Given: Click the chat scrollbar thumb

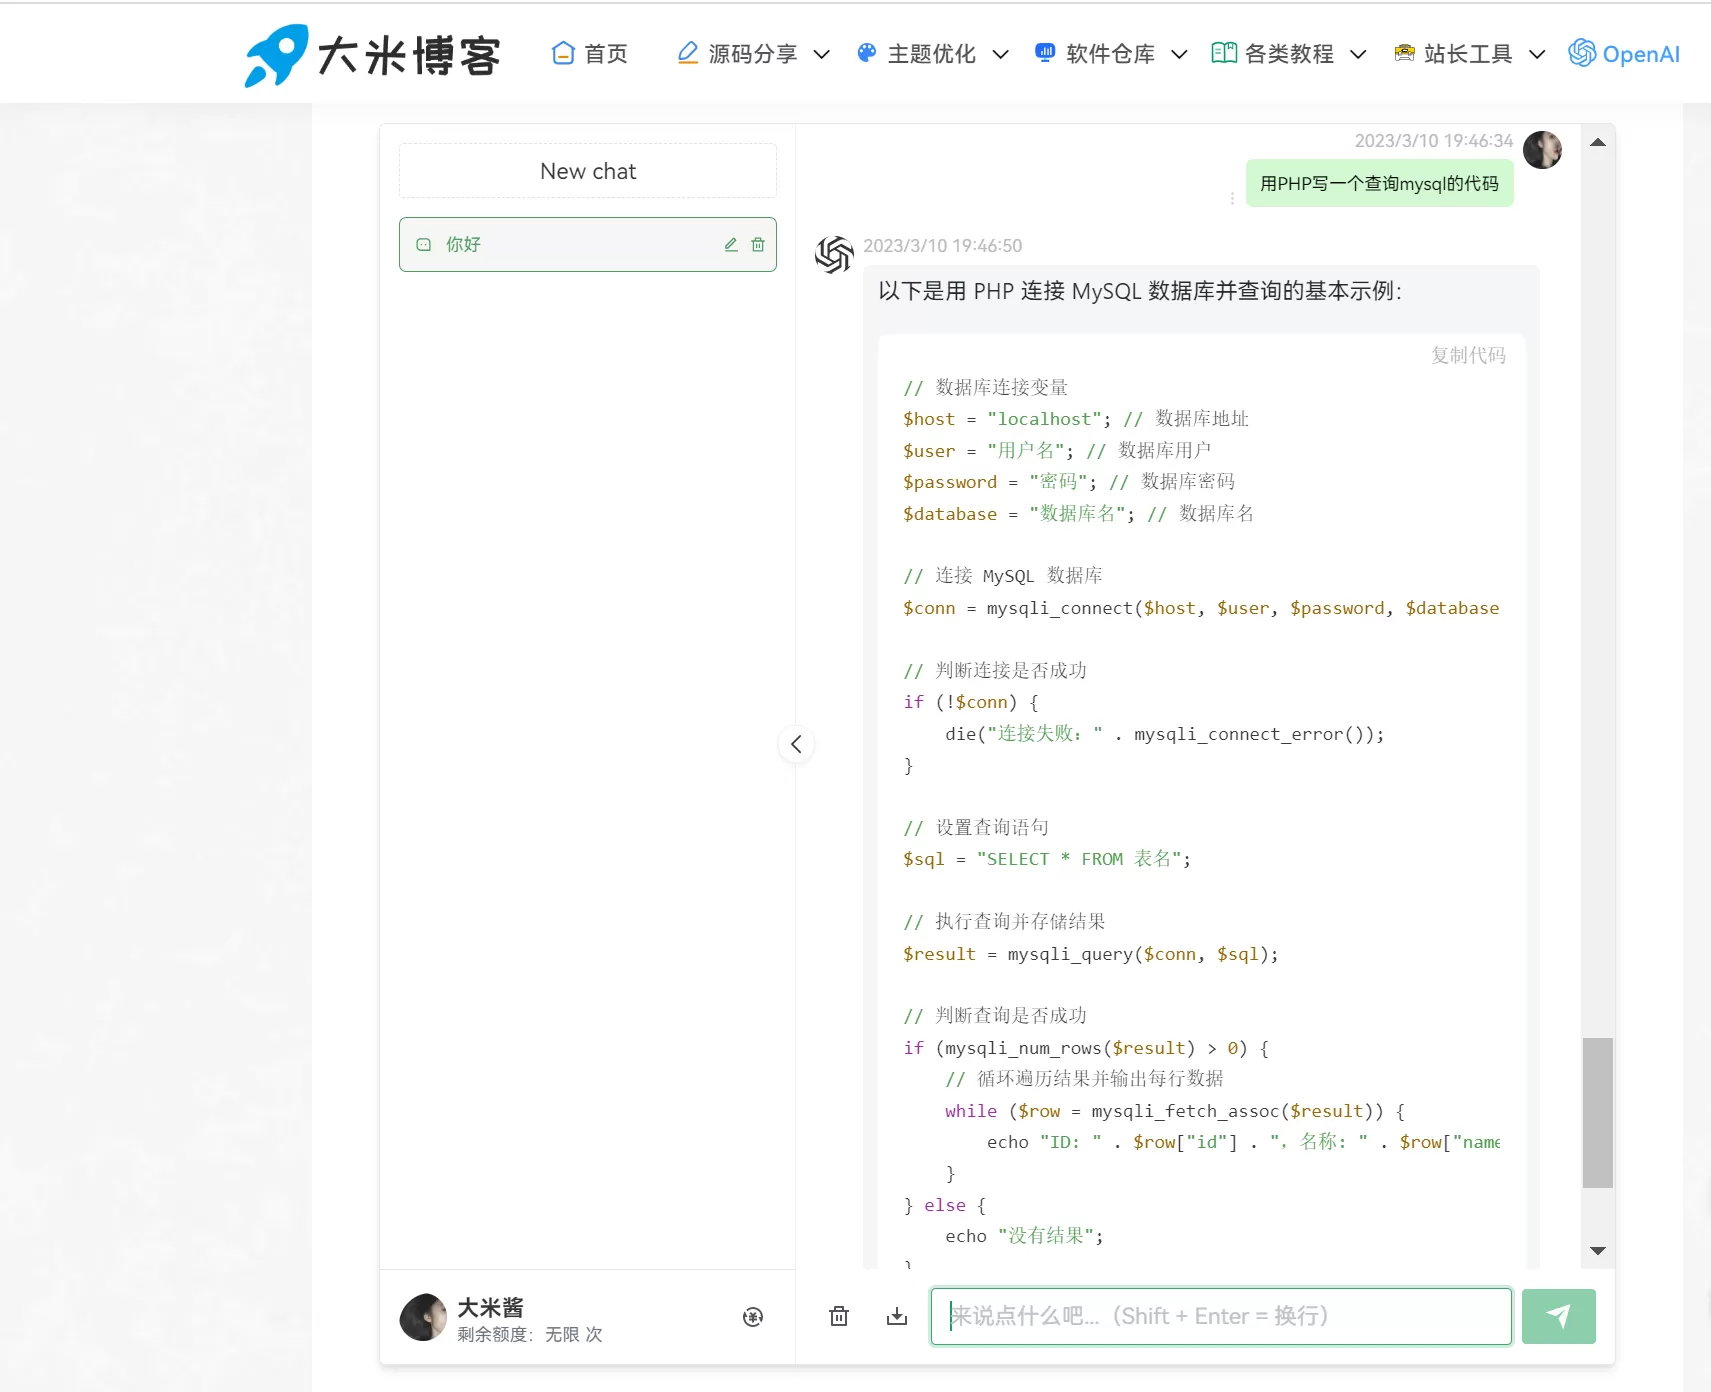Looking at the screenshot, I should (x=1597, y=1112).
